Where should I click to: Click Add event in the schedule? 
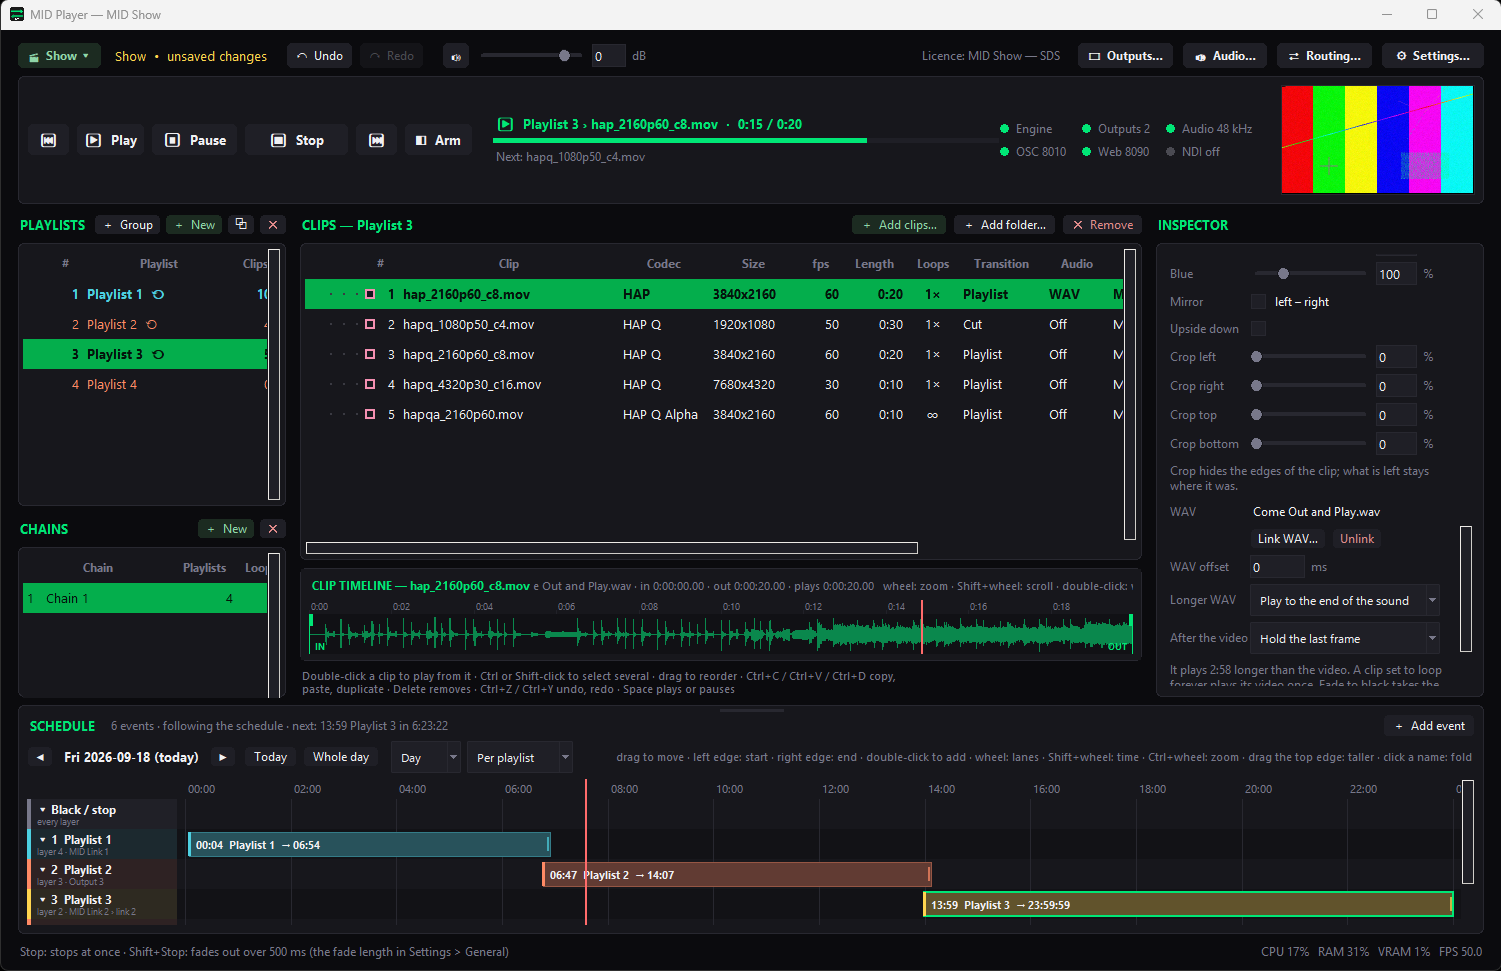coord(1428,726)
